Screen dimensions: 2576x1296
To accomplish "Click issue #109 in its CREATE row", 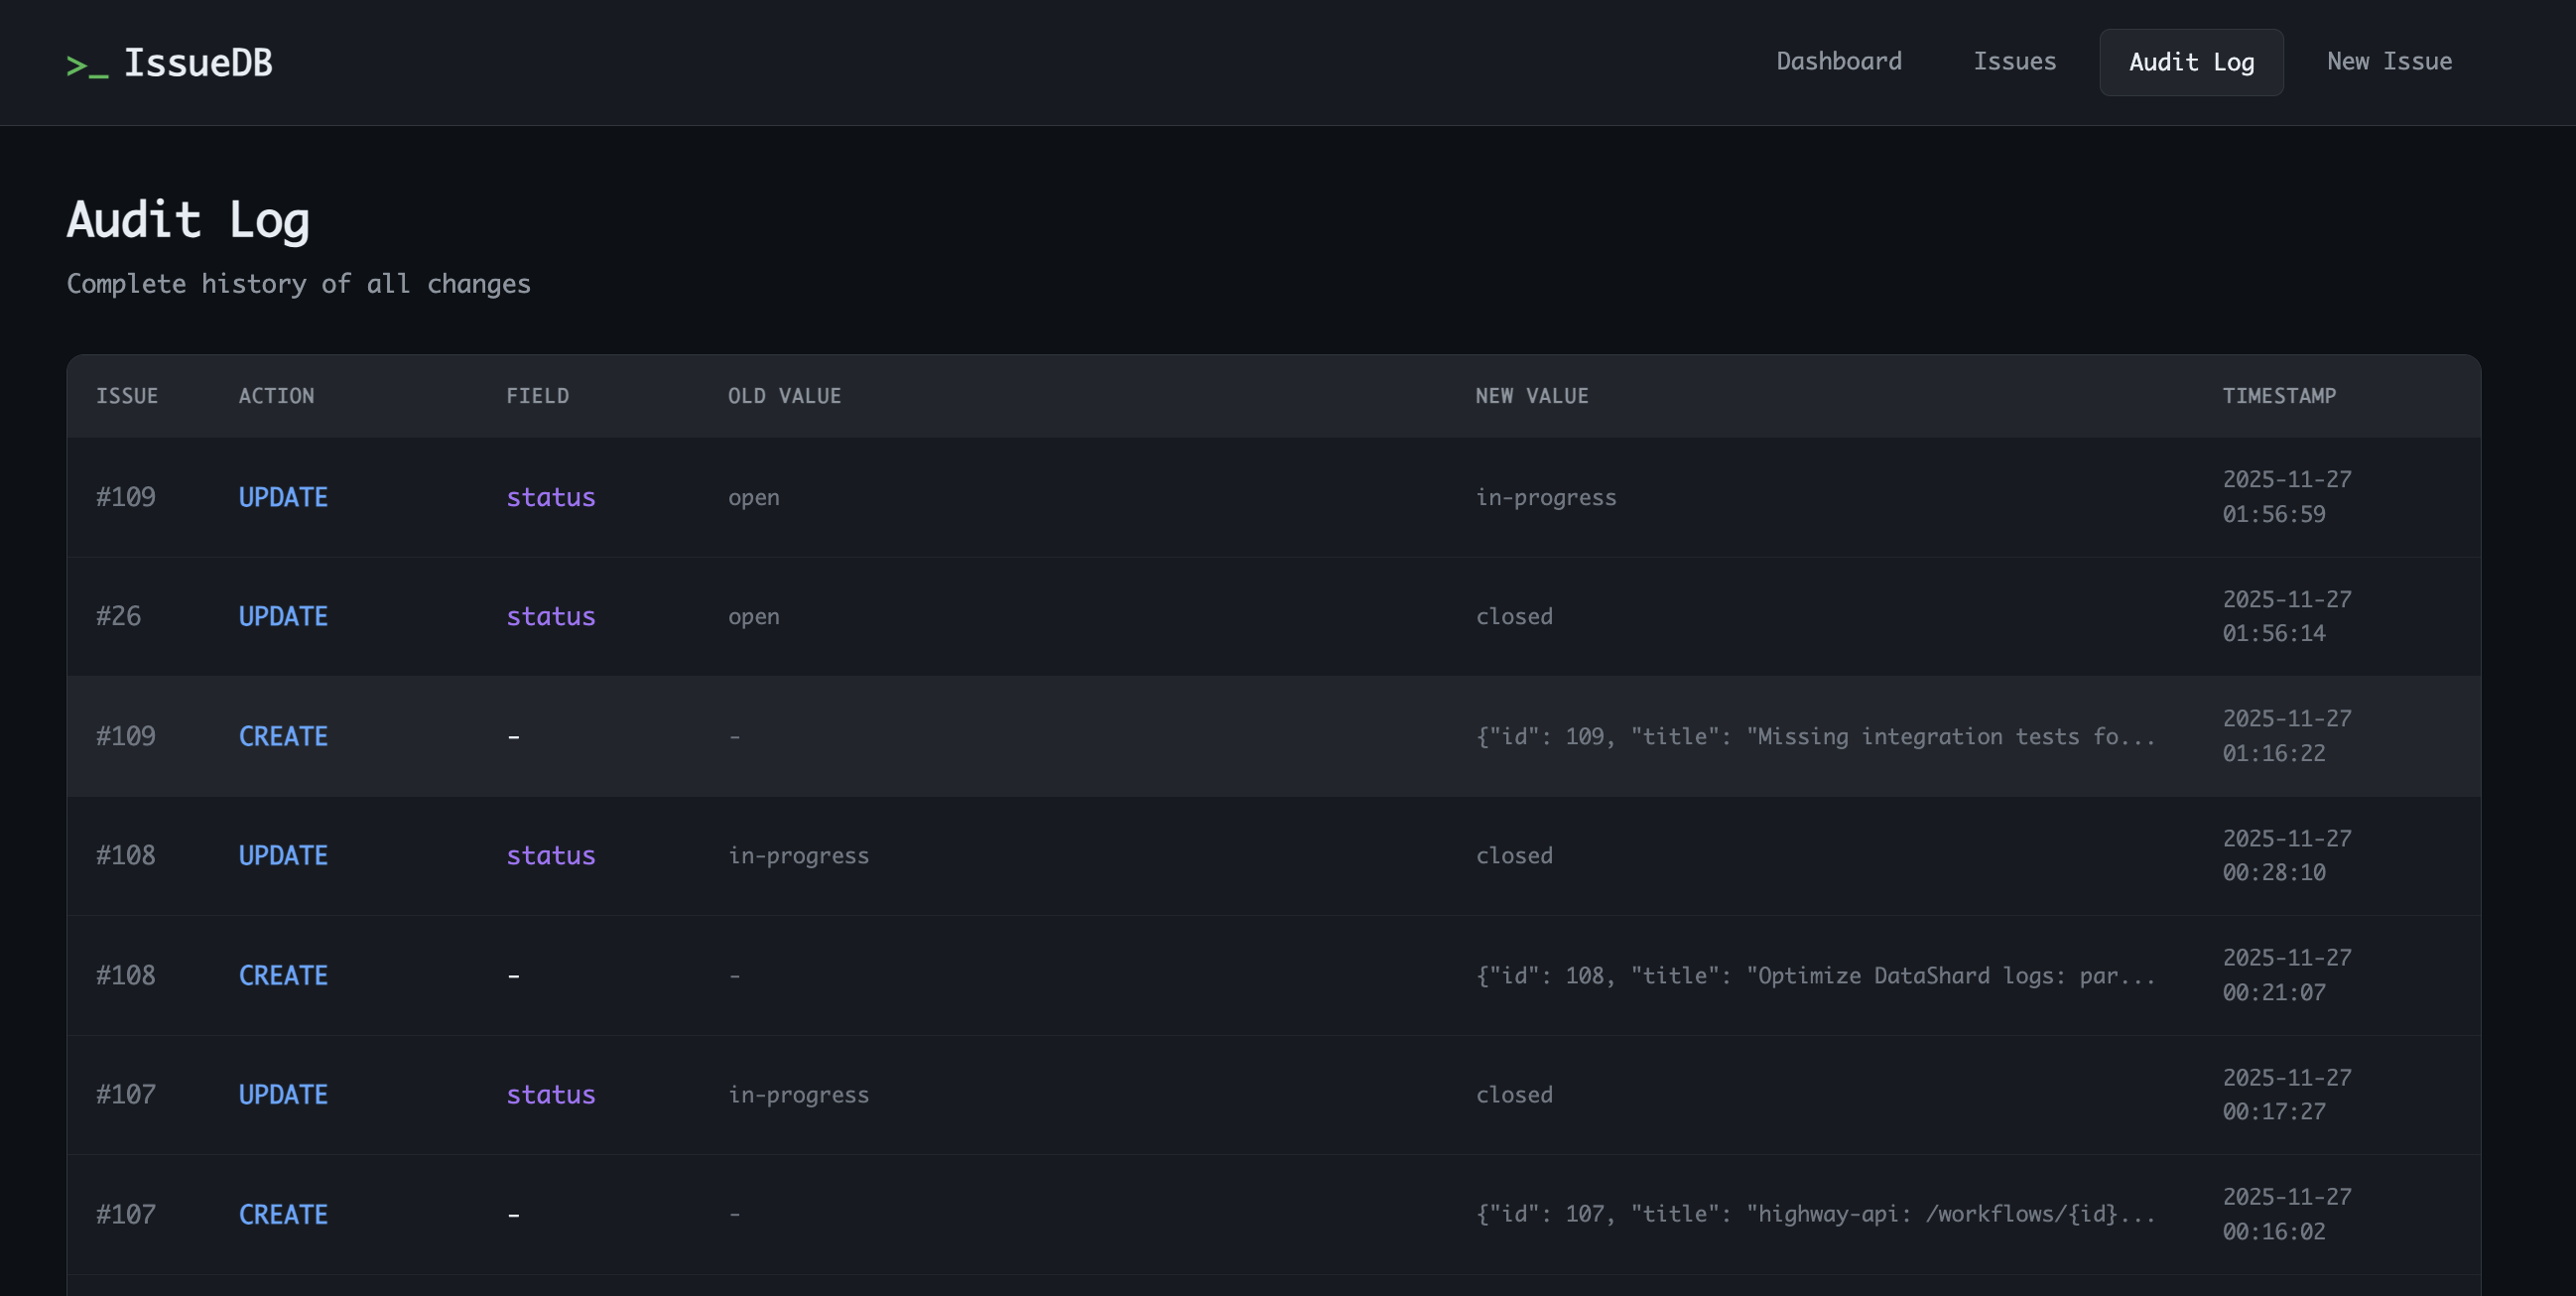I will coord(126,736).
